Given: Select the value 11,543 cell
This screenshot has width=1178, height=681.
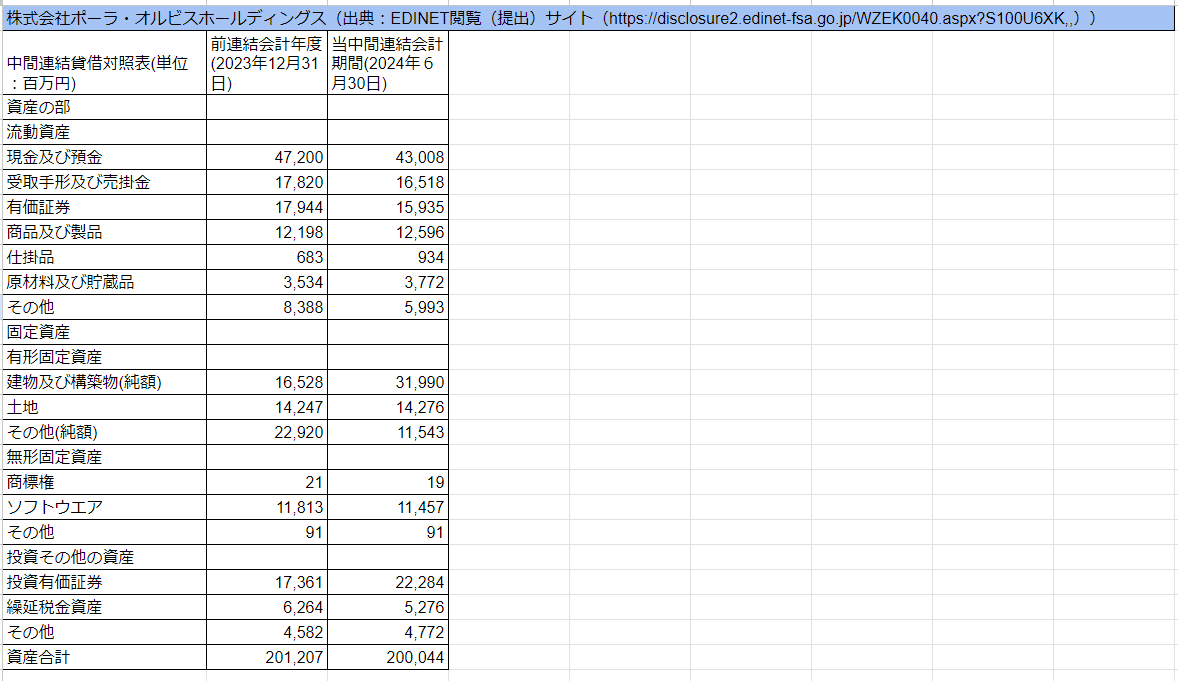Looking at the screenshot, I should (x=388, y=432).
